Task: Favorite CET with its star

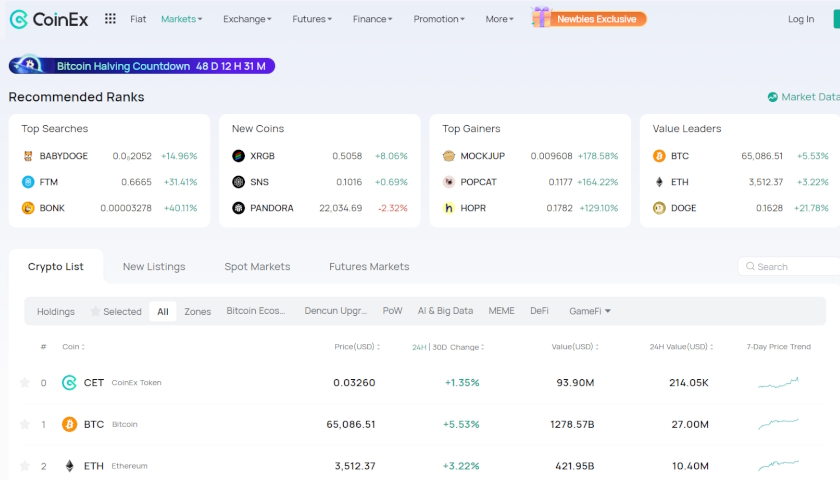Action: click(25, 382)
